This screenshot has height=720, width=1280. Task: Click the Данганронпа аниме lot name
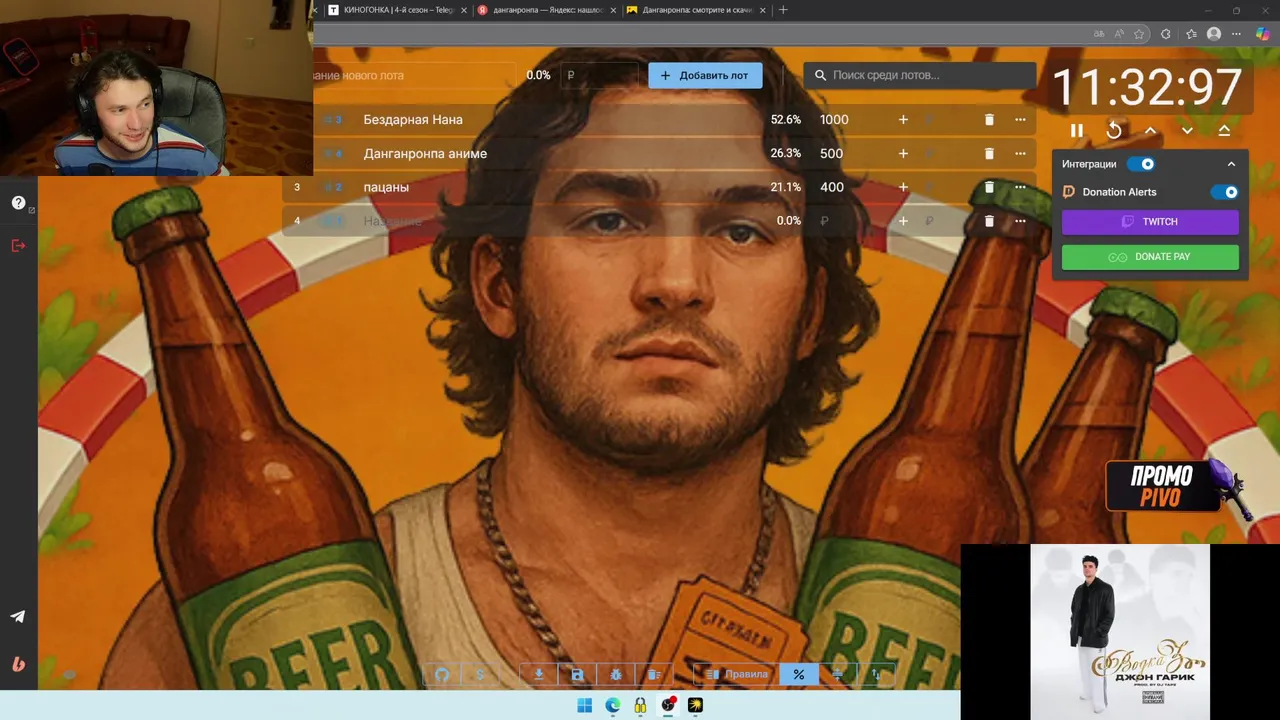pyautogui.click(x=425, y=153)
